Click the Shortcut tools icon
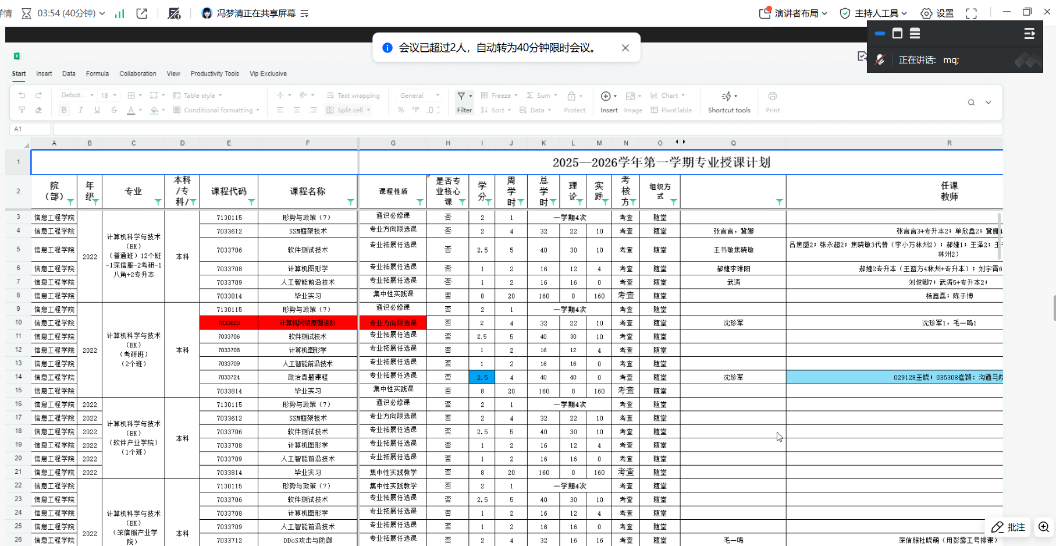Image resolution: width=1056 pixels, height=546 pixels. [728, 97]
